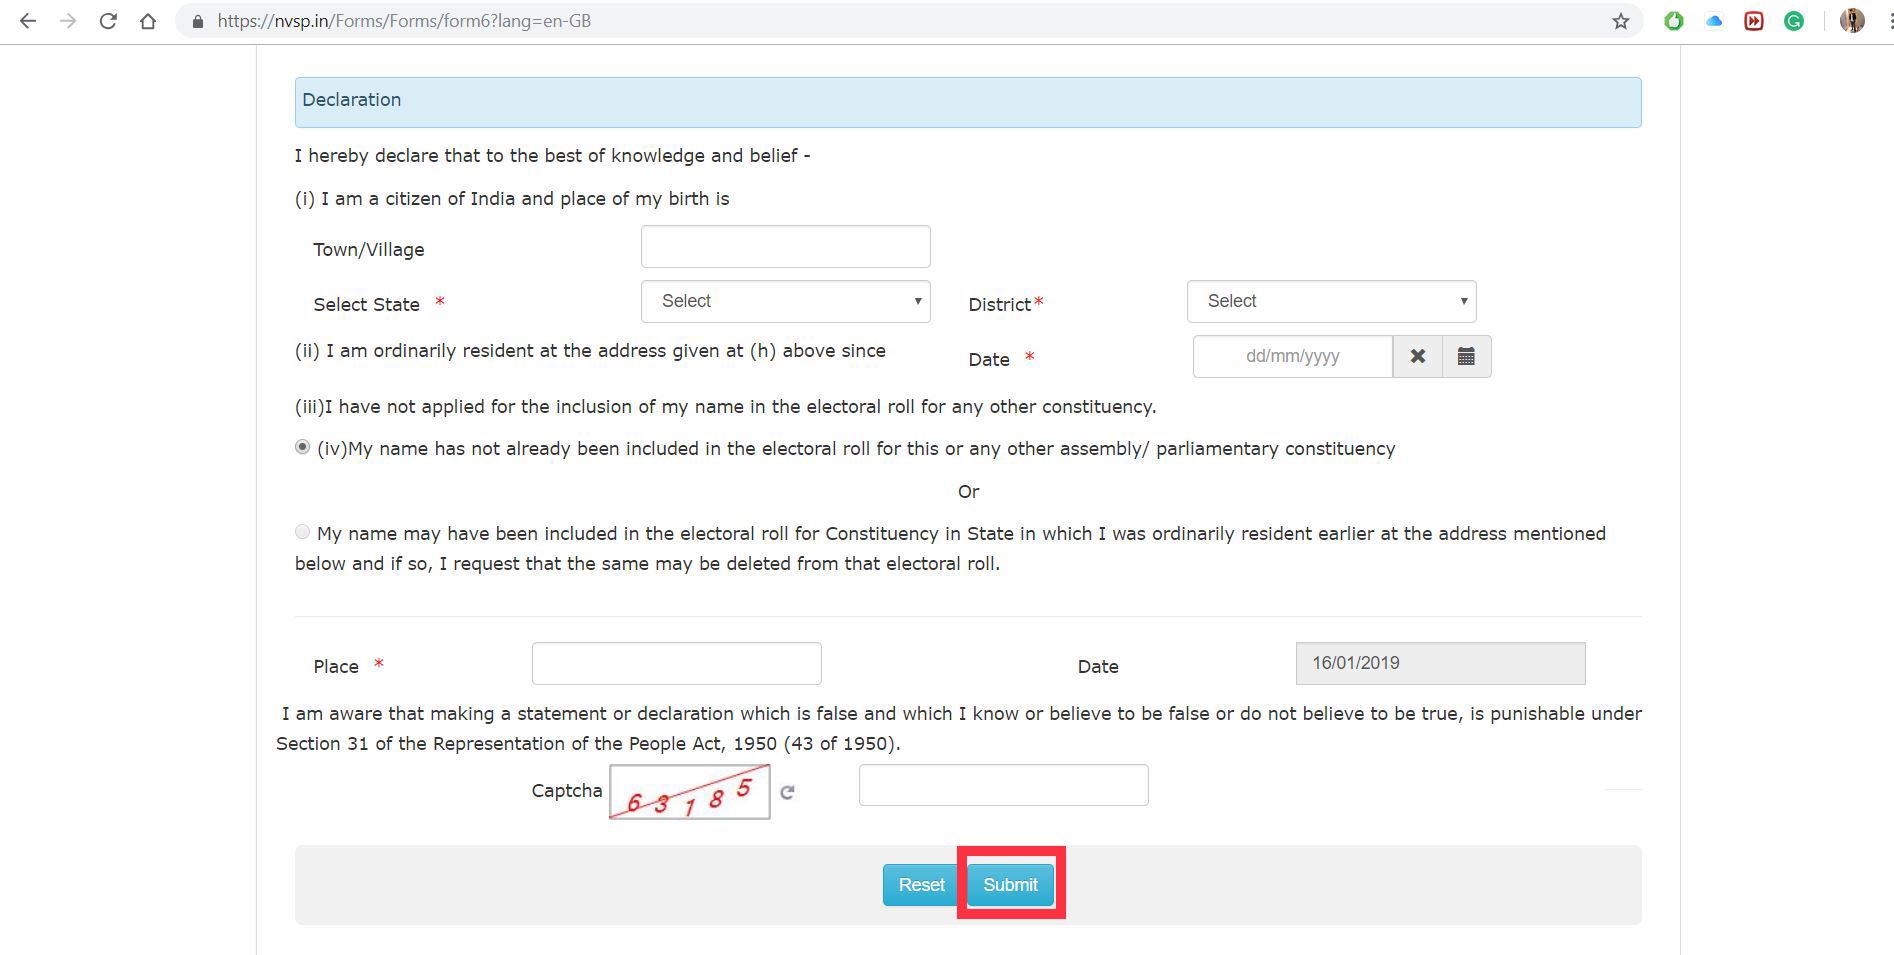1894x955 pixels.
Task: Open the Grammarly extension icon
Action: pos(1794,21)
